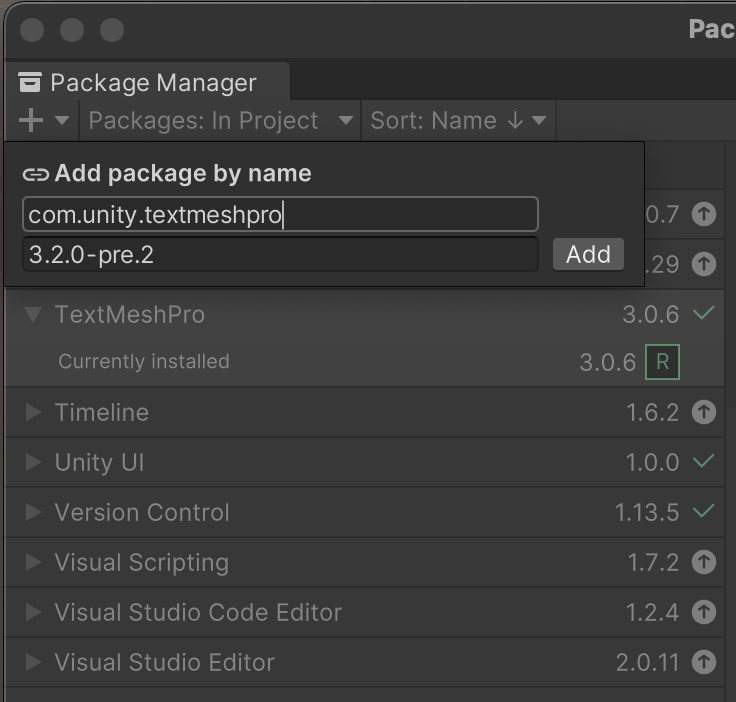Viewport: 736px width, 702px height.
Task: Select the TextMeshPro package row
Action: click(x=365, y=314)
